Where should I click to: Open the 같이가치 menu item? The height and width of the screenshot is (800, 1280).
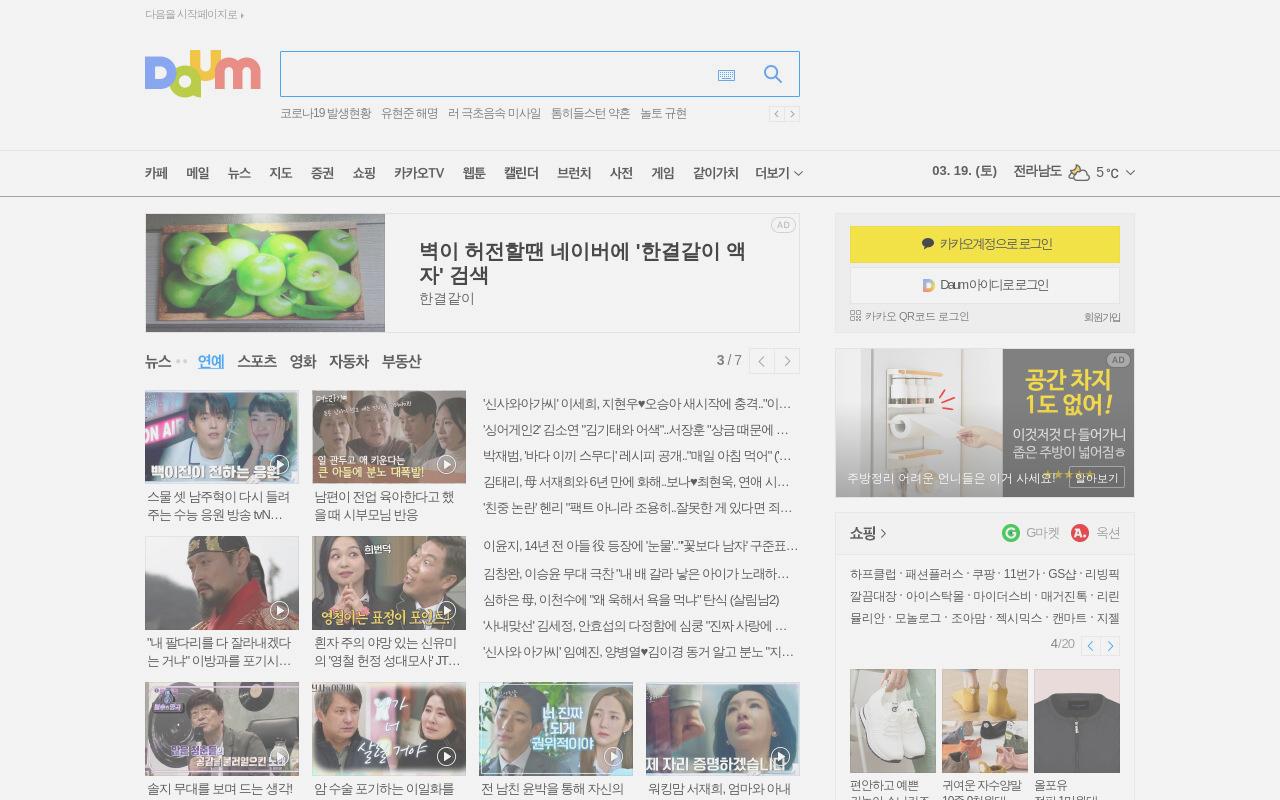[716, 173]
